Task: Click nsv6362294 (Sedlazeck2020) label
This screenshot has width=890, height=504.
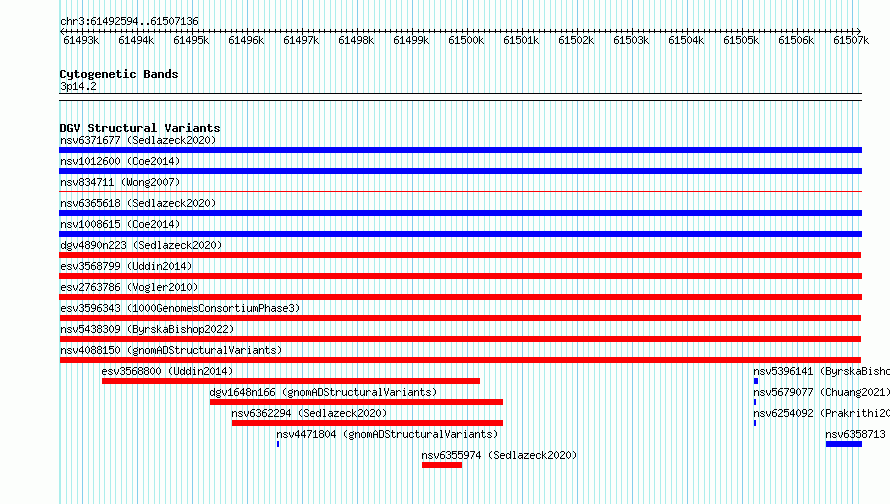Action: coord(309,413)
